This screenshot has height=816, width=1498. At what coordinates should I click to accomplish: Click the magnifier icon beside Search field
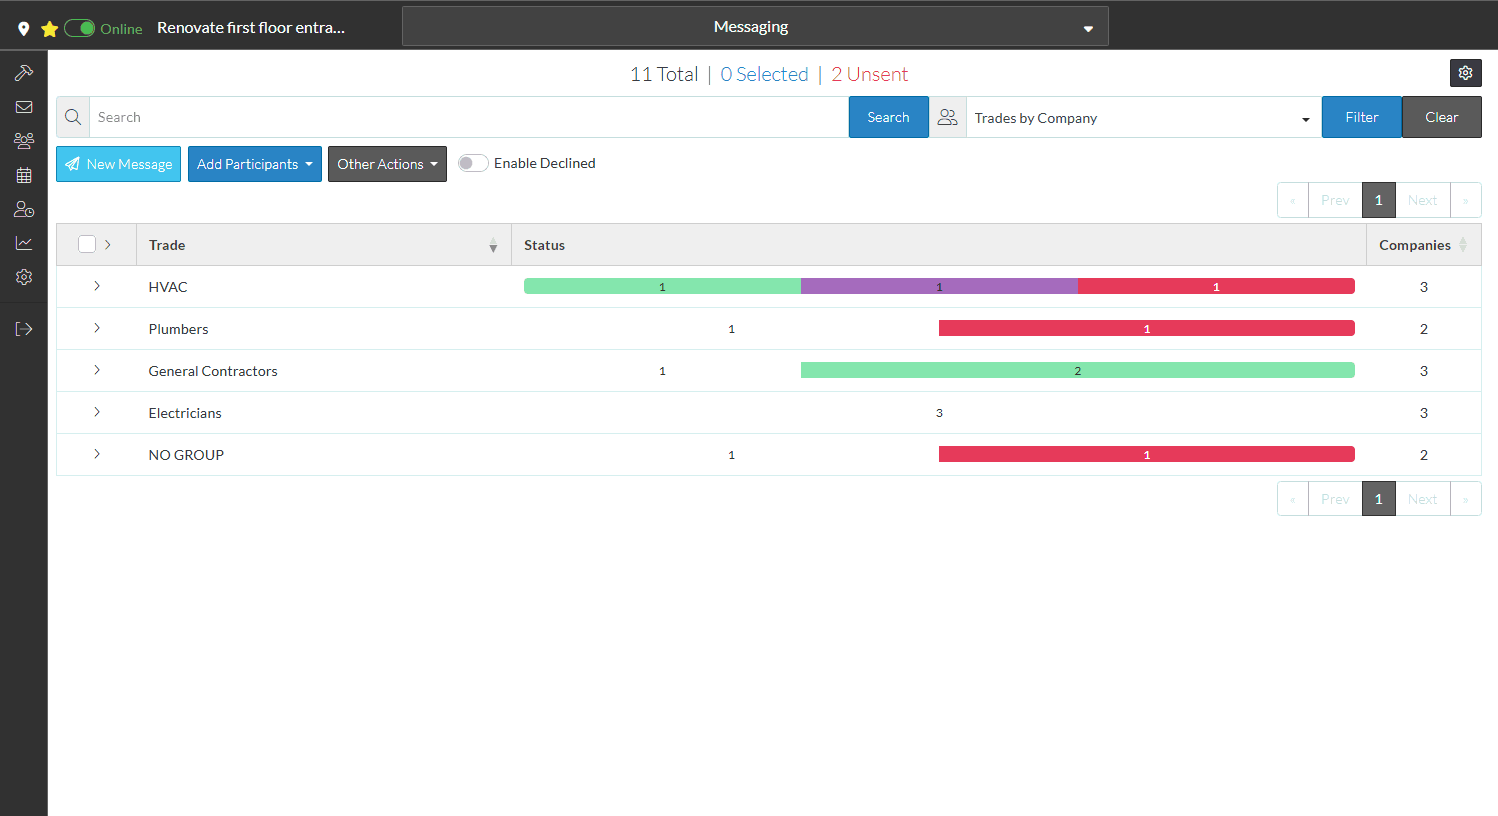(x=73, y=117)
